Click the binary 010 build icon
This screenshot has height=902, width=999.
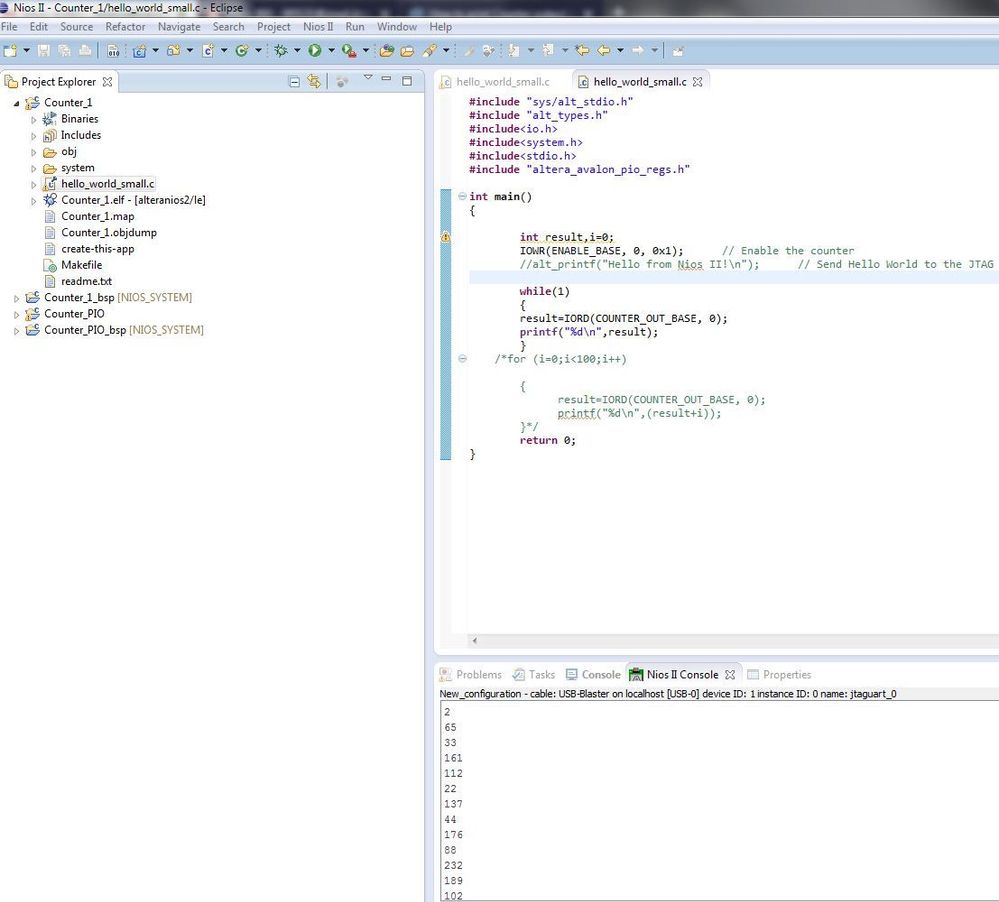(113, 50)
